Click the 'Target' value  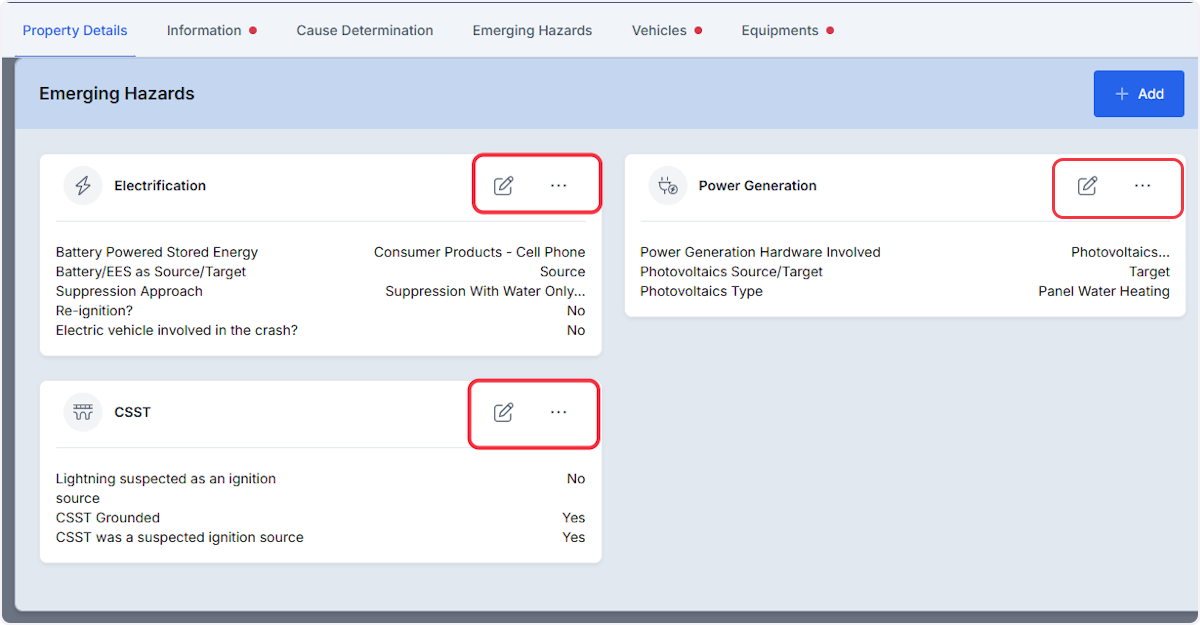[1150, 272]
